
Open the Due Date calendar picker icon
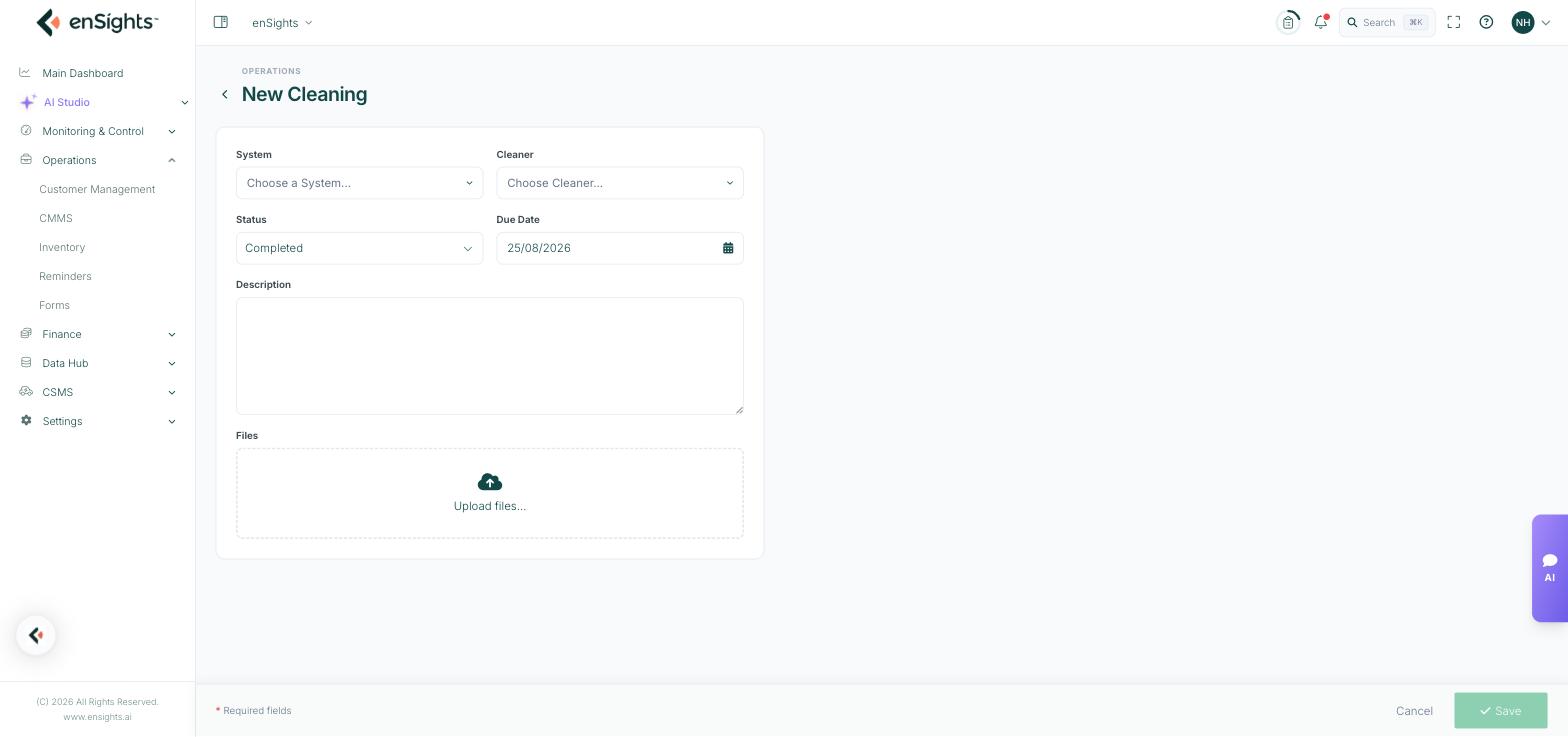(x=728, y=248)
